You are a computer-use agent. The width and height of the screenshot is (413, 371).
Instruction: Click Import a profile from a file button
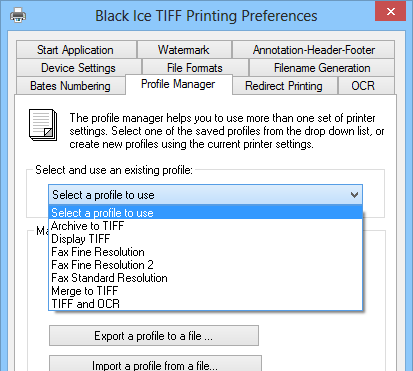(x=155, y=364)
